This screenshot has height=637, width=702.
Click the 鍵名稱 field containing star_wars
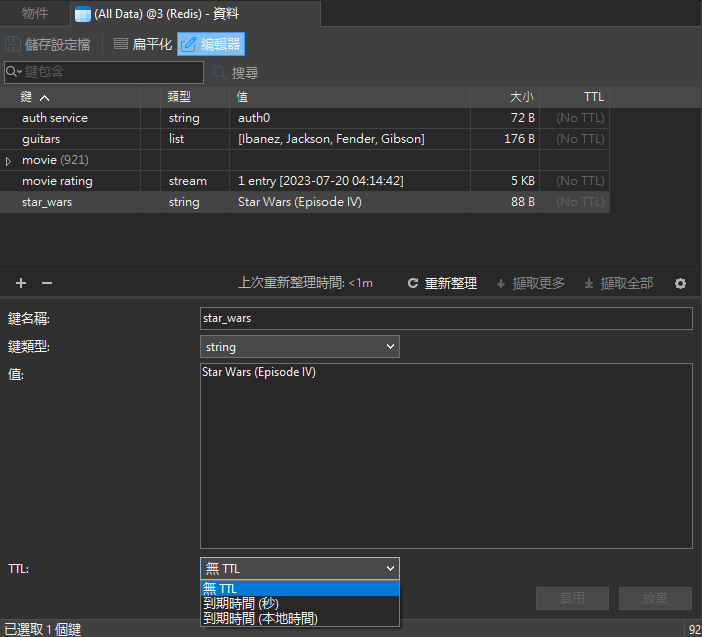coord(446,318)
